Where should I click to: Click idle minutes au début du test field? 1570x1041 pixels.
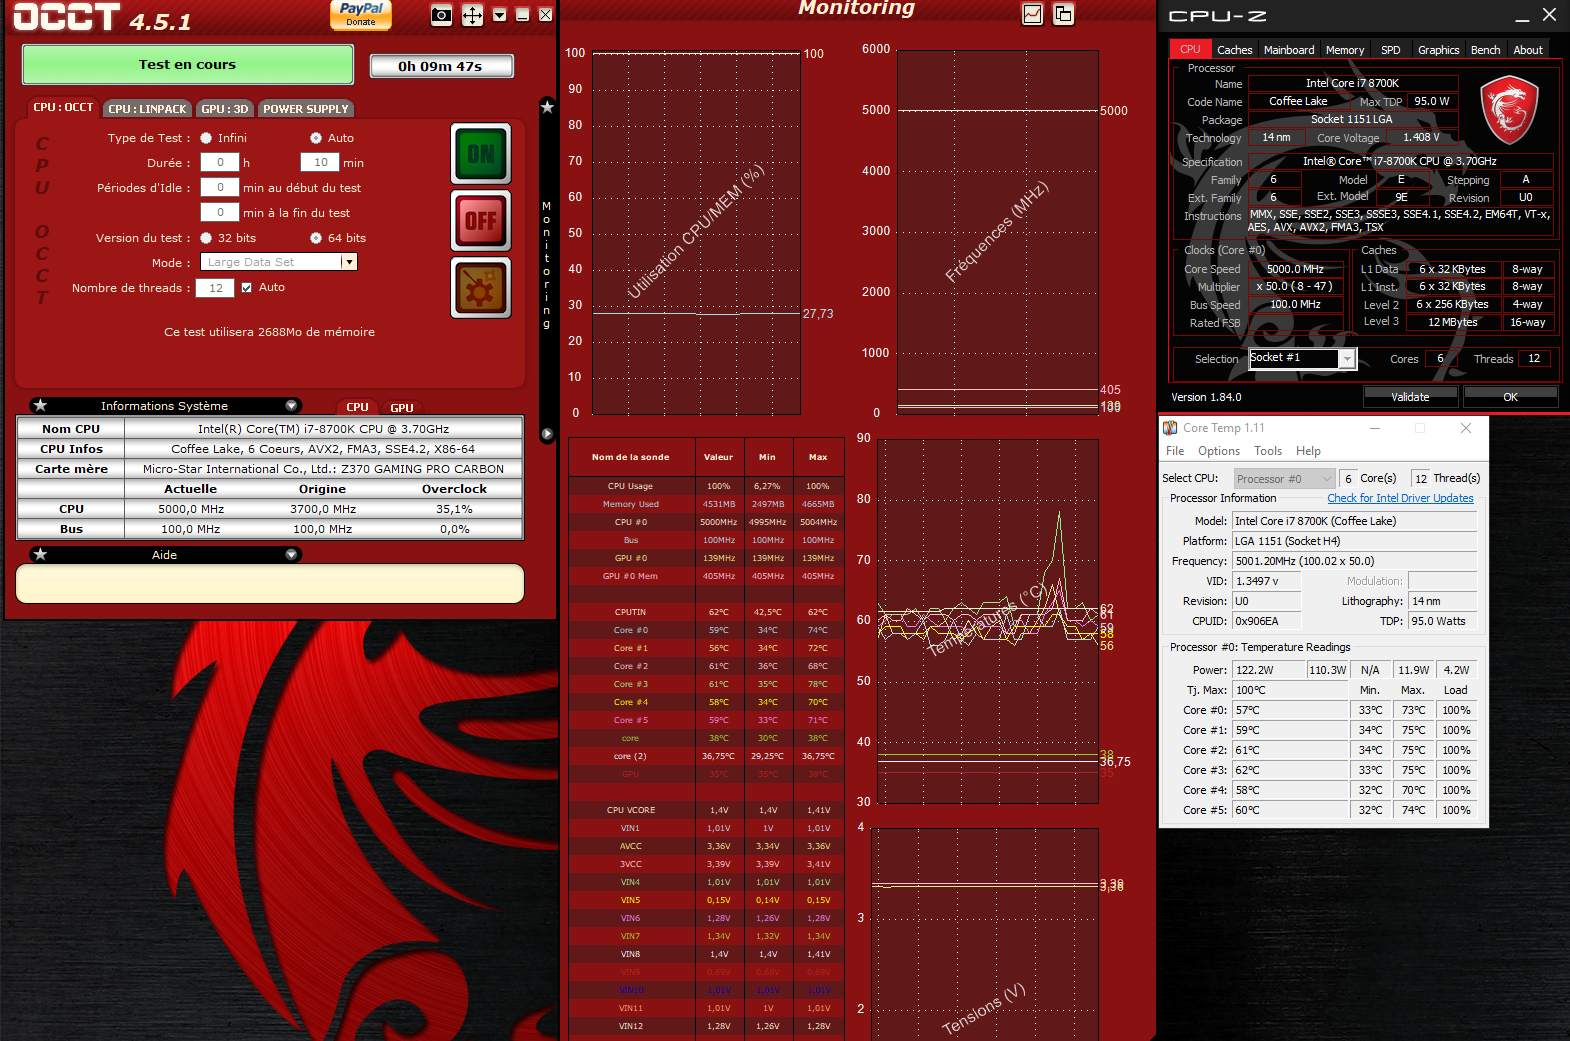pyautogui.click(x=220, y=187)
